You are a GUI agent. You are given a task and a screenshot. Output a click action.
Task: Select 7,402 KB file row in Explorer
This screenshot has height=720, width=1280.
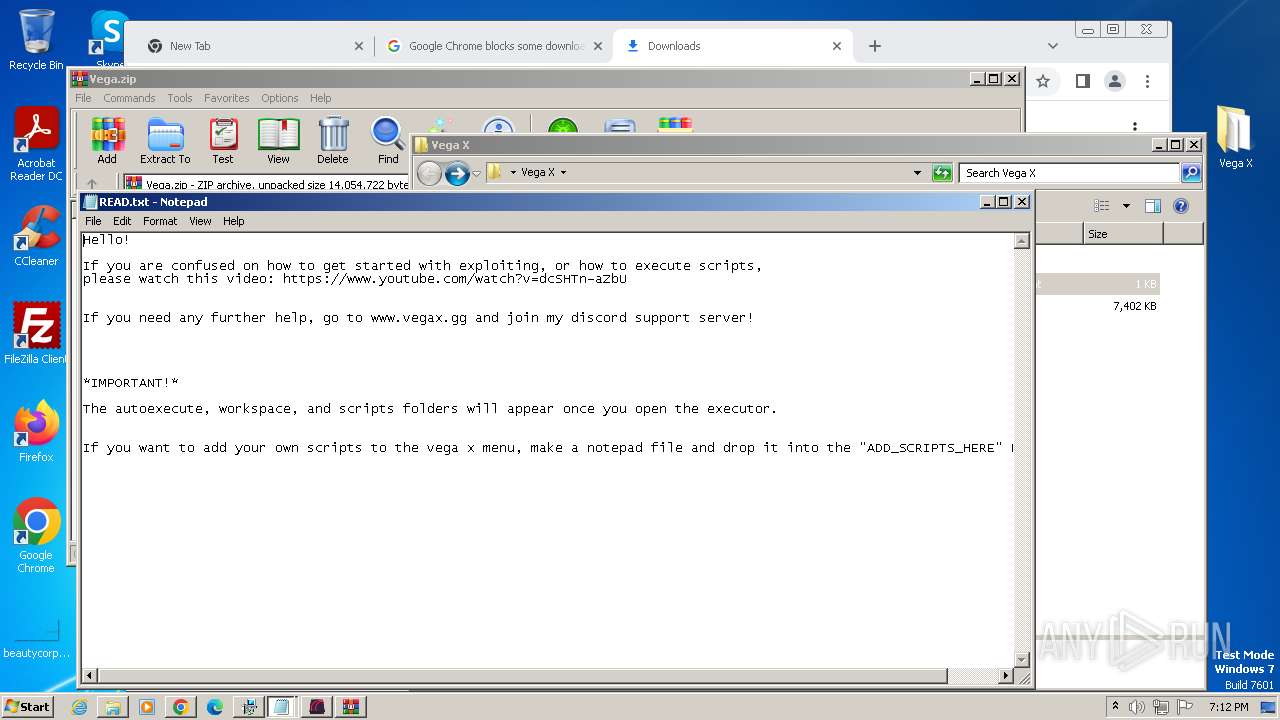pyautogui.click(x=1098, y=306)
